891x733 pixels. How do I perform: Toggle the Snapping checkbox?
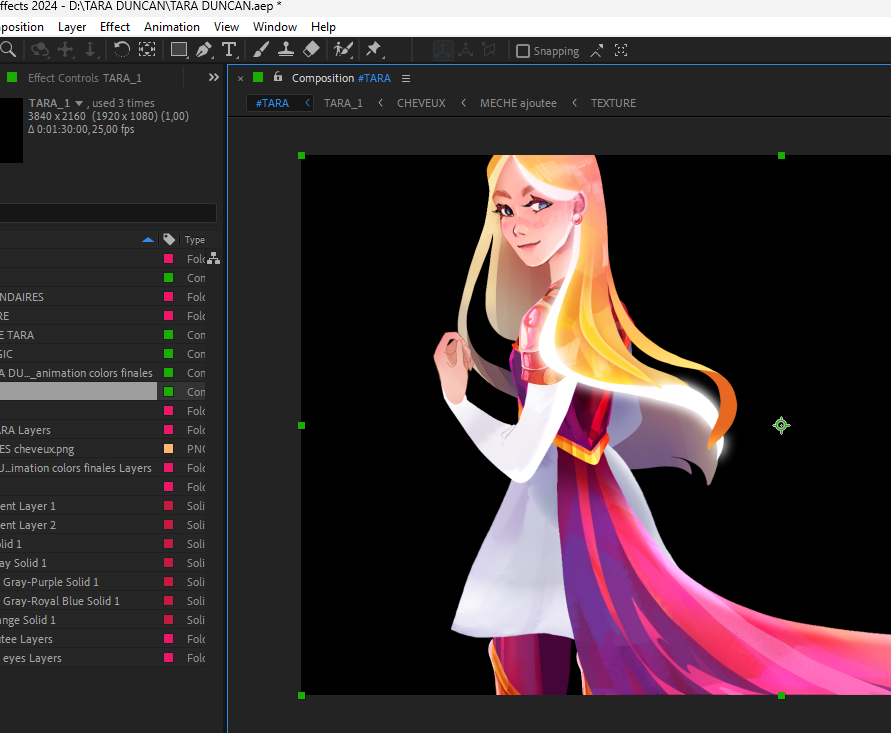point(522,51)
